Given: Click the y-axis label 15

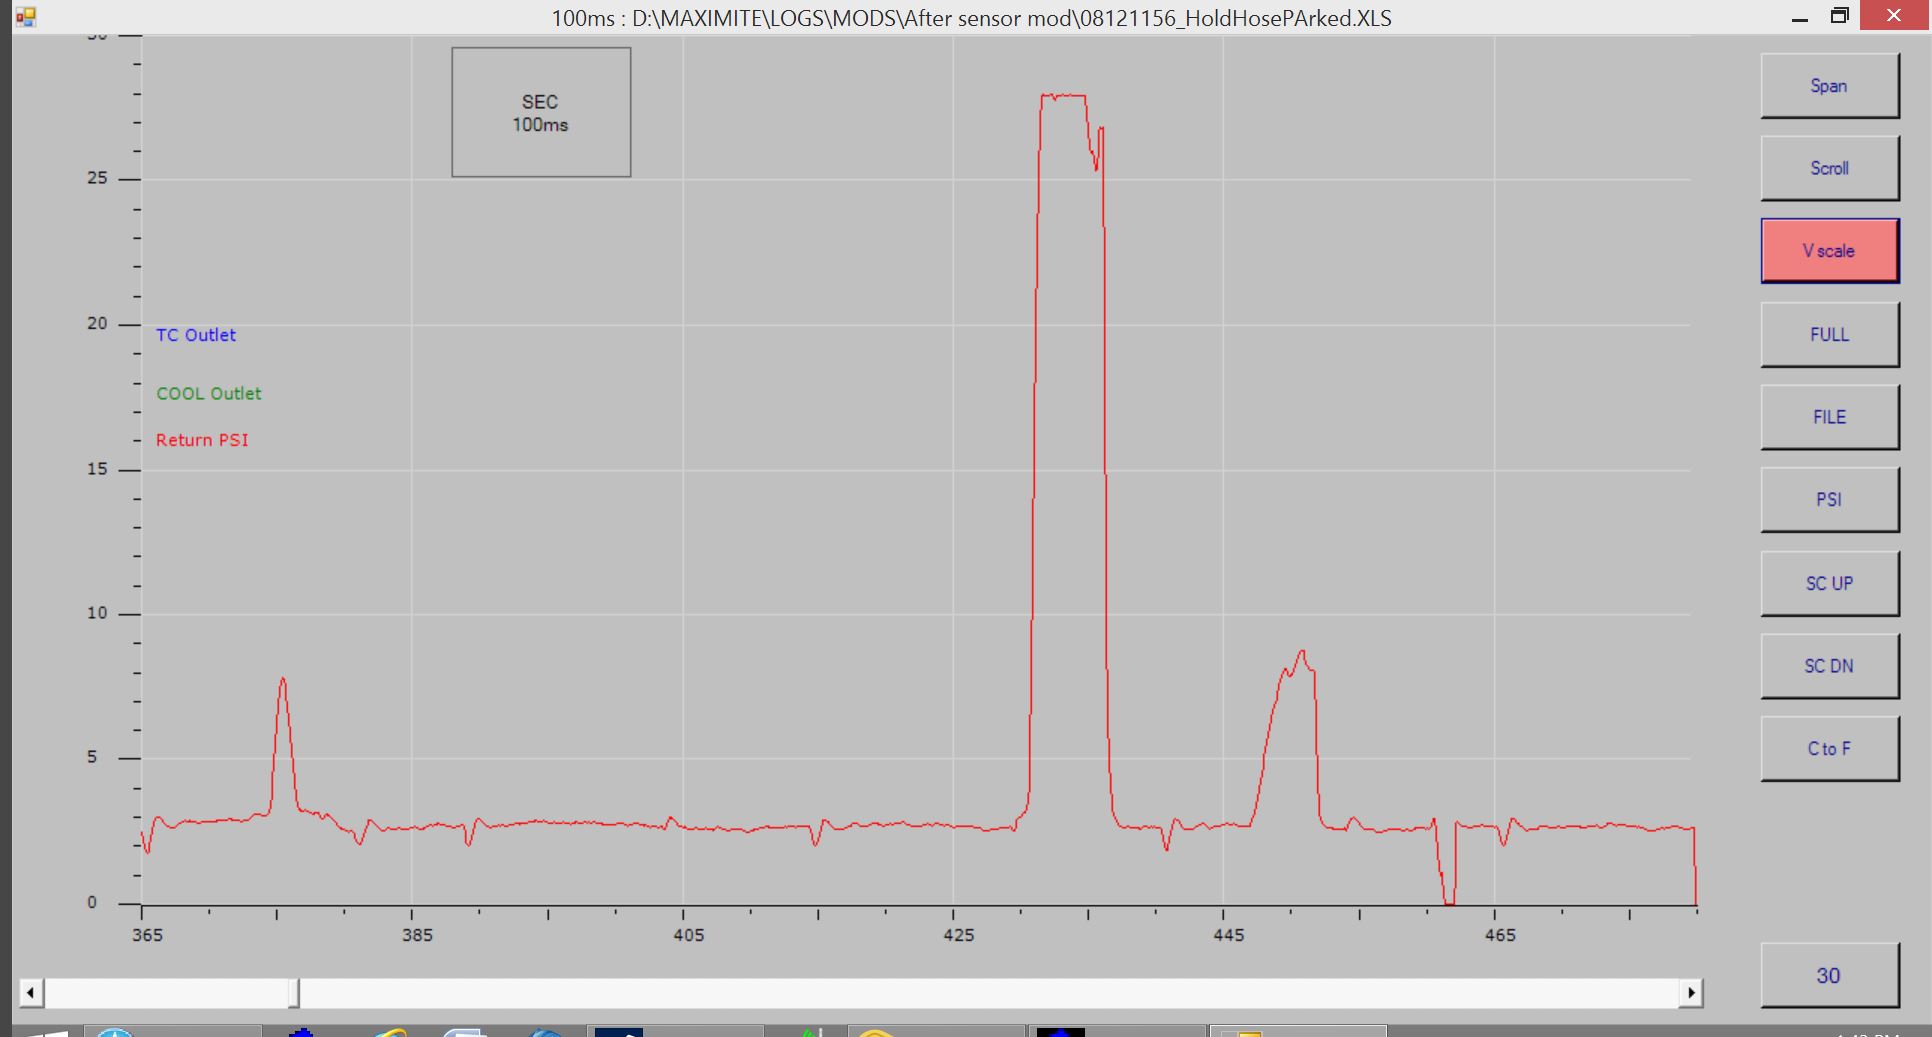Looking at the screenshot, I should 97,468.
